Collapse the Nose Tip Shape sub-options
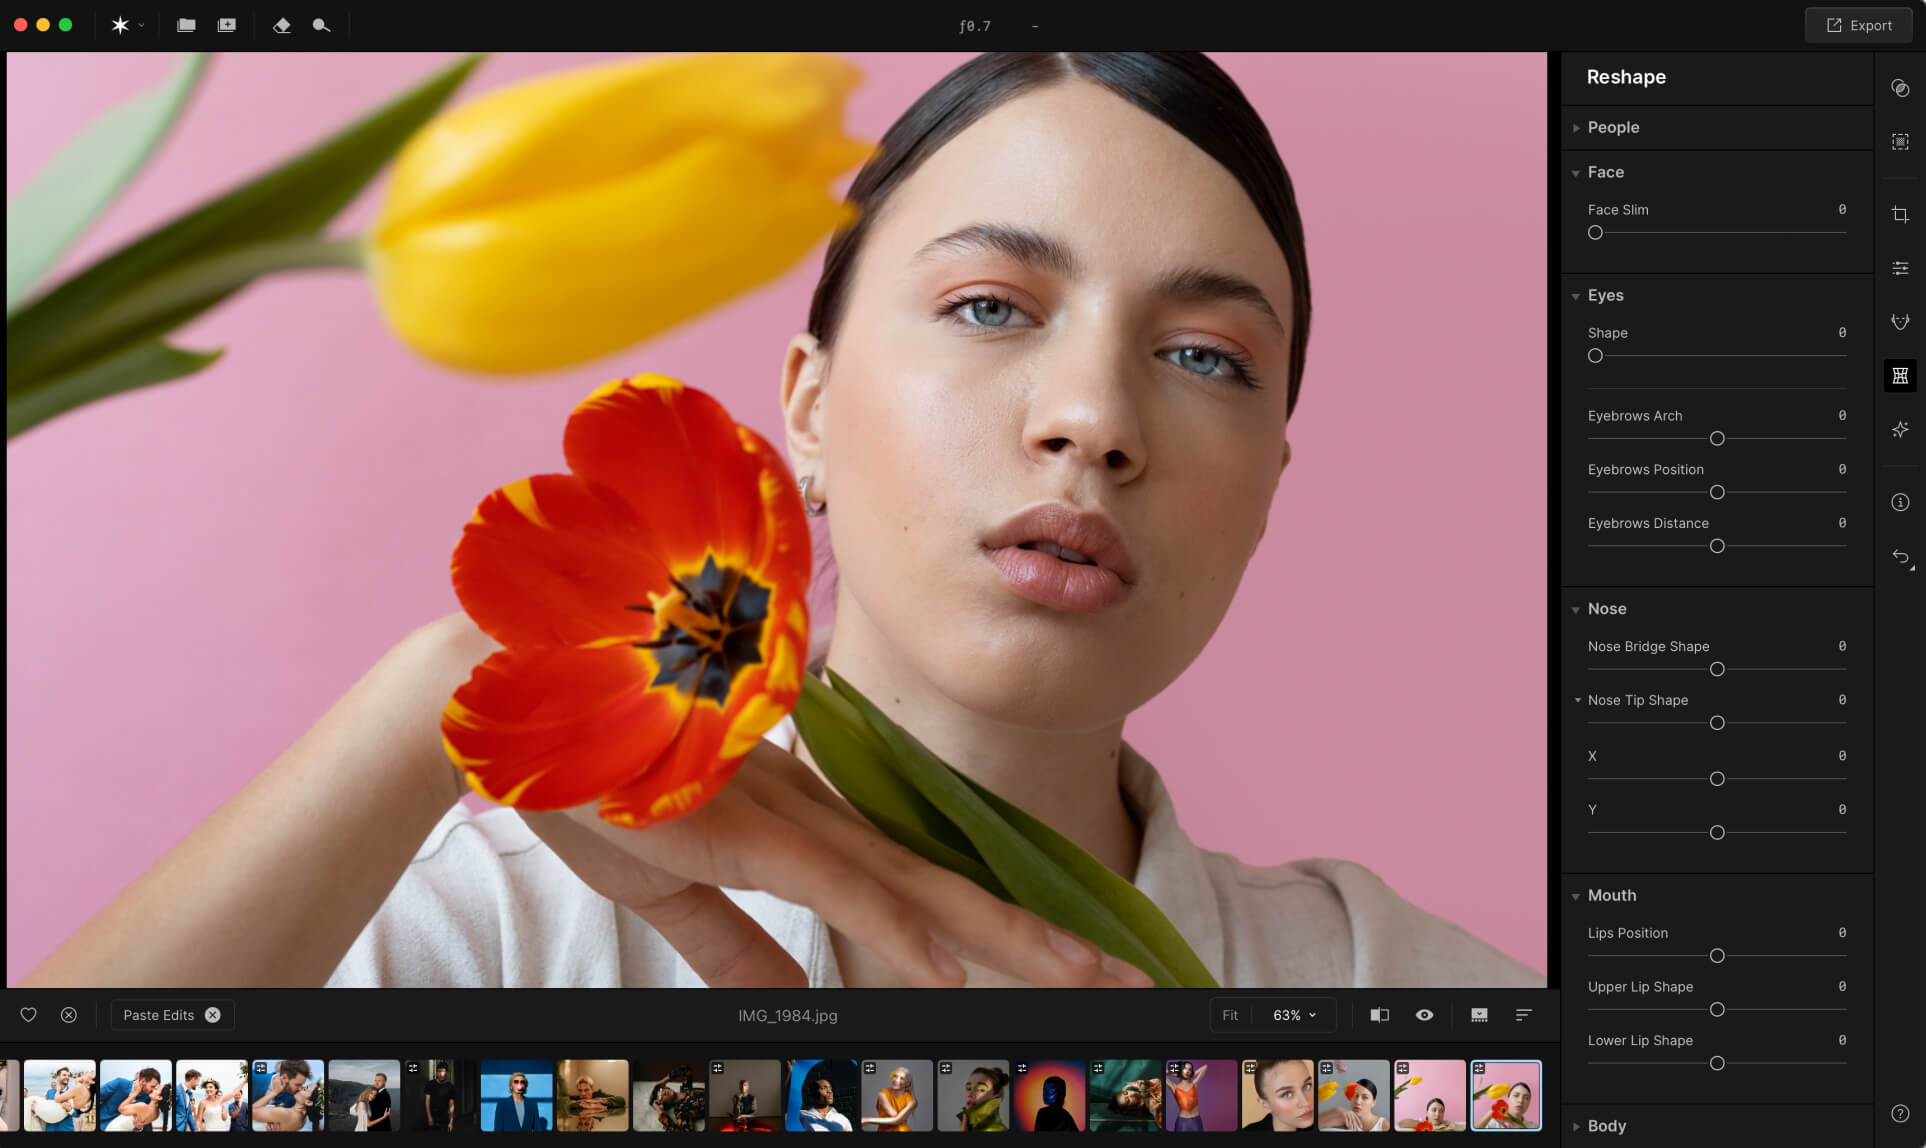The height and width of the screenshot is (1148, 1926). (x=1578, y=700)
